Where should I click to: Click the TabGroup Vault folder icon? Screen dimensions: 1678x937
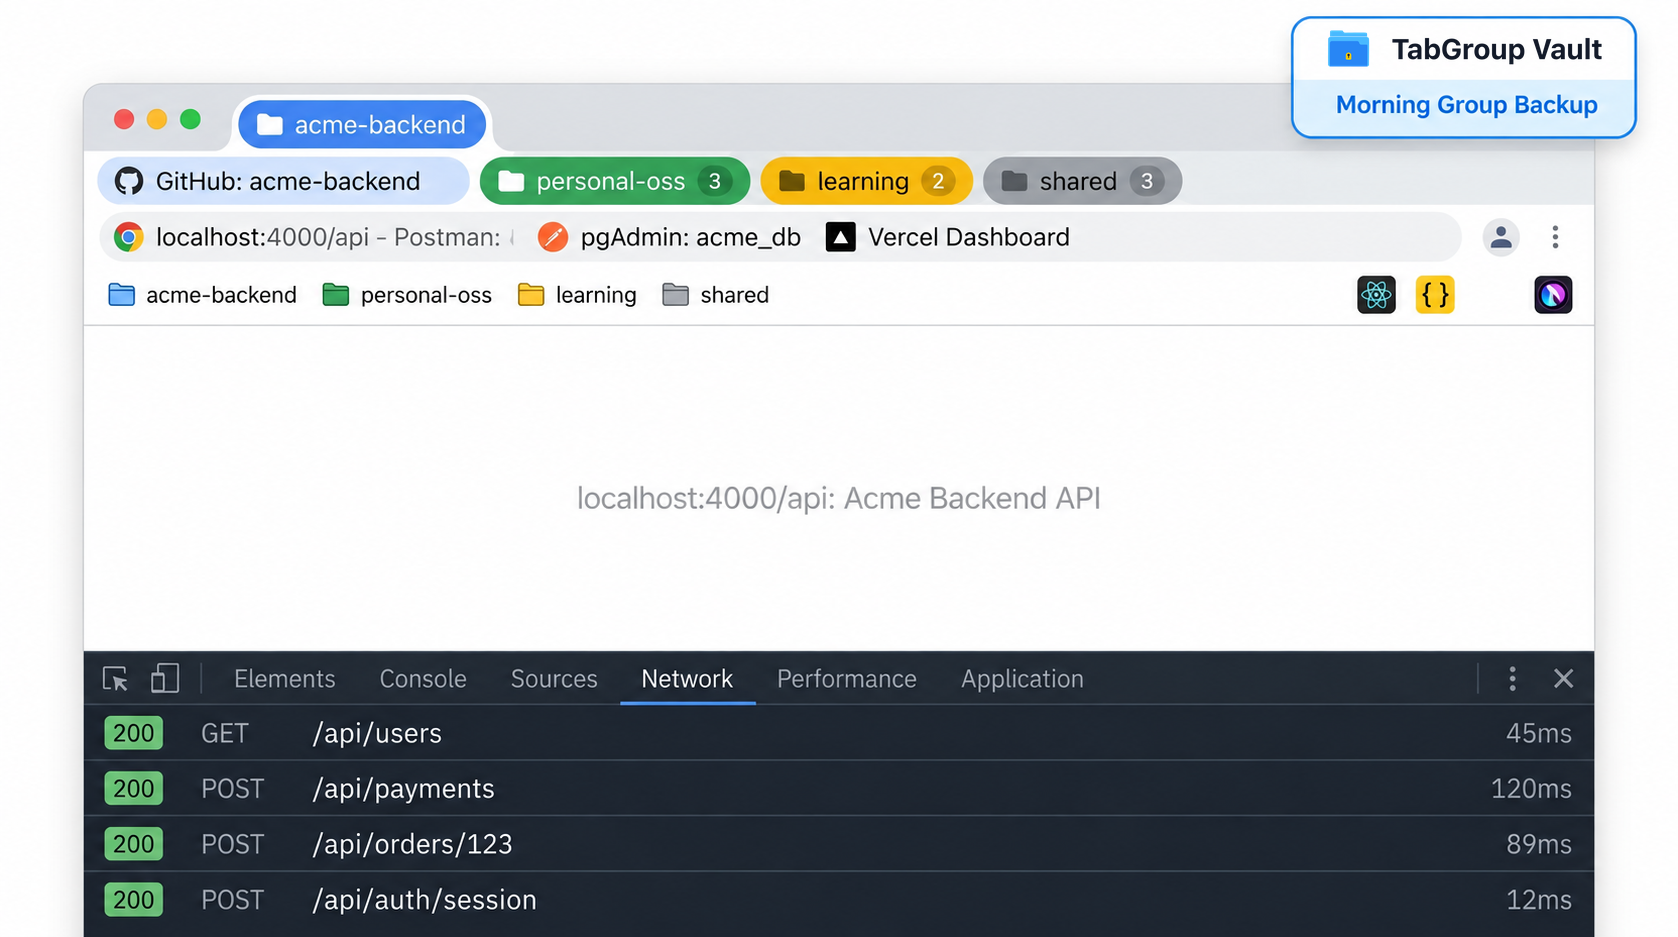1348,49
